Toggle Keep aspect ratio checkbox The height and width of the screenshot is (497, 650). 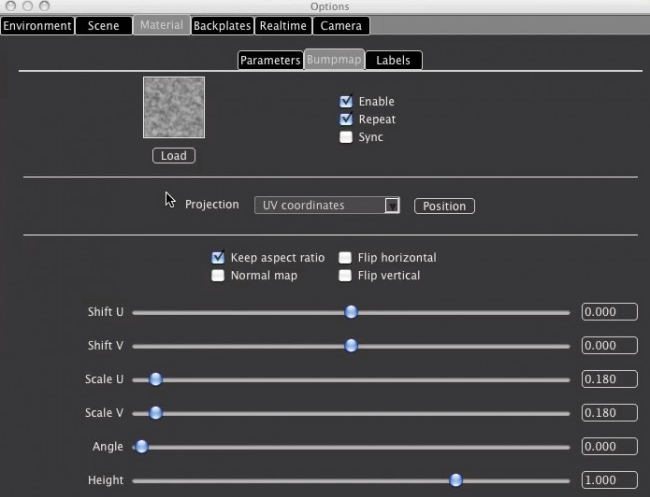(218, 257)
